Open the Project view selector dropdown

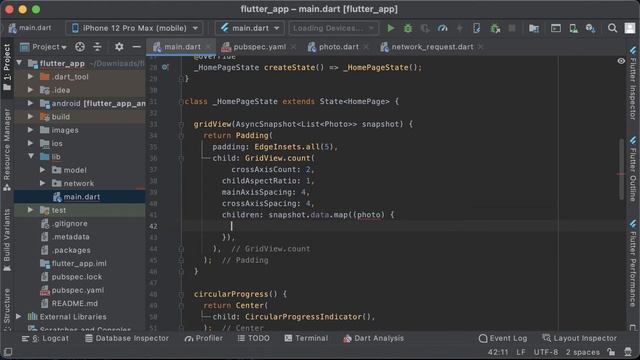[43, 47]
